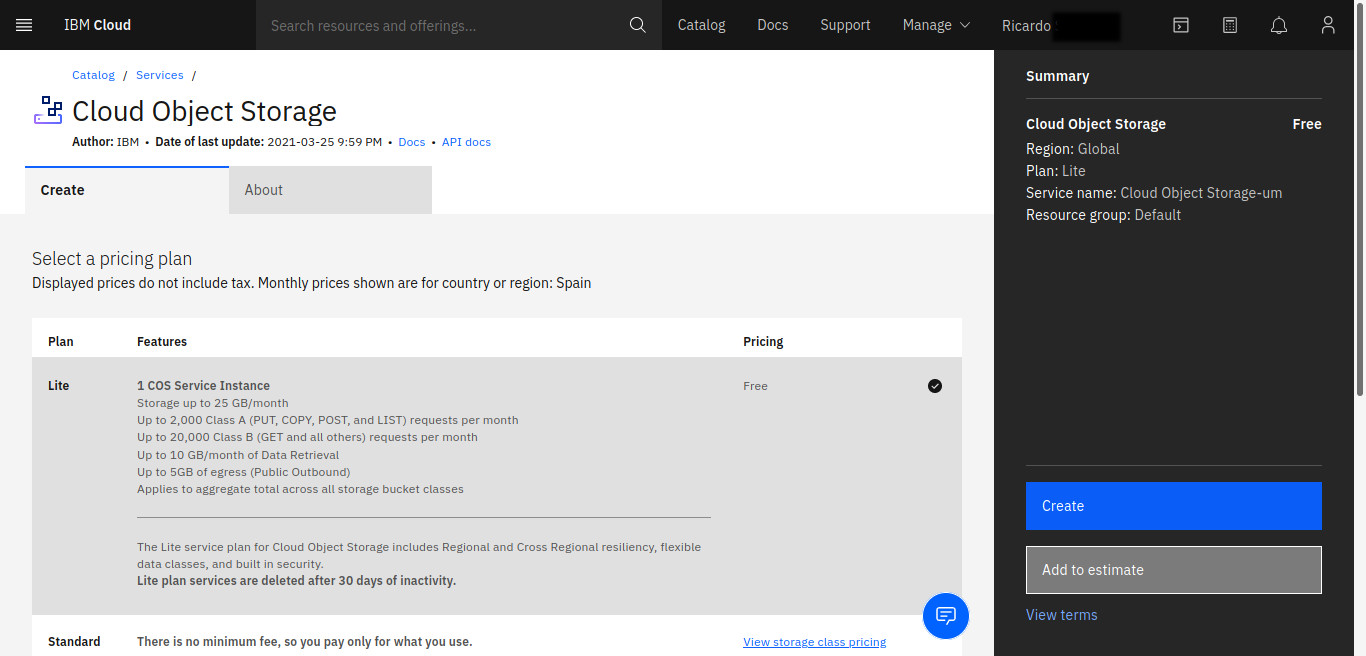Click the 'Pricing' column header
Image resolution: width=1366 pixels, height=656 pixels.
763,342
